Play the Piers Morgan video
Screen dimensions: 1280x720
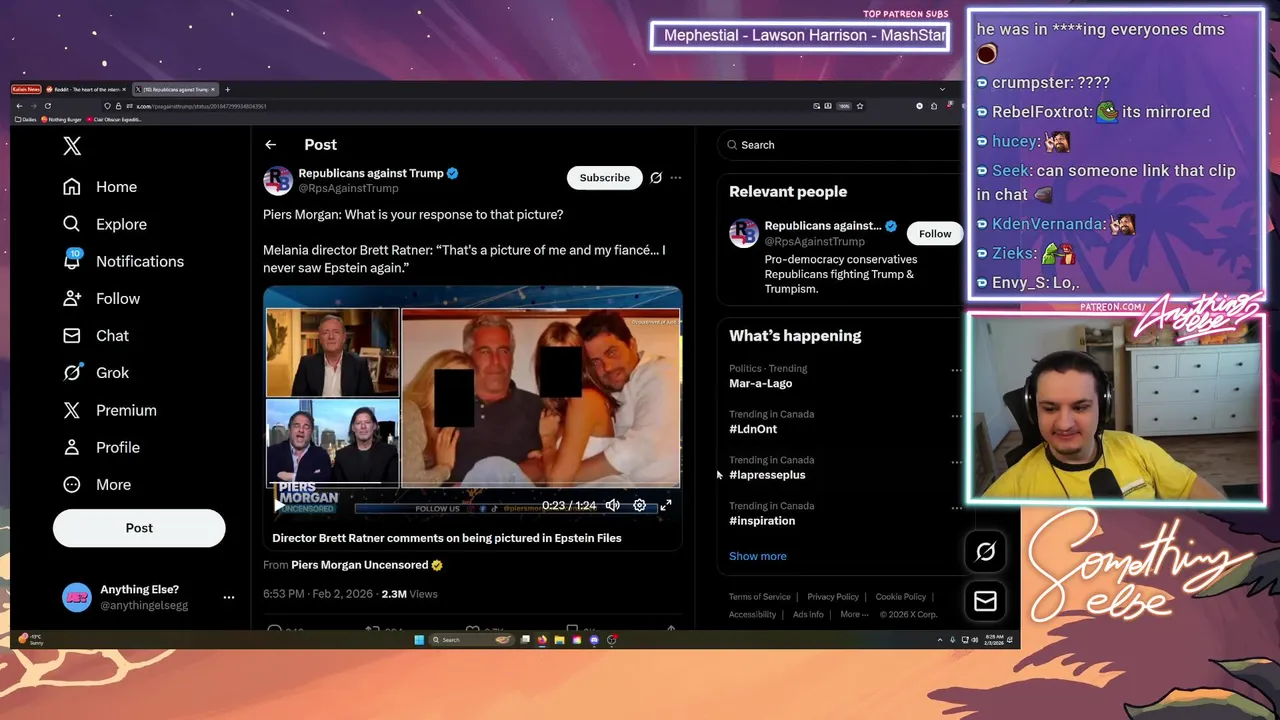point(279,505)
